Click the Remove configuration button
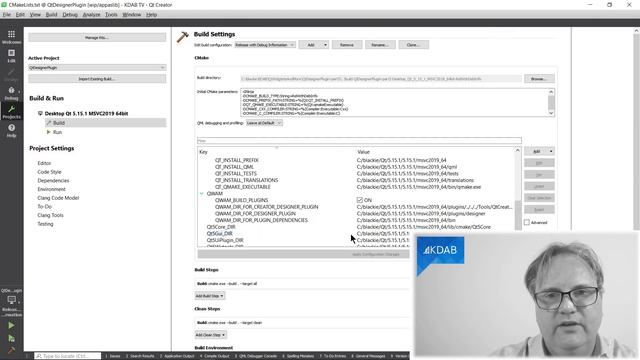This screenshot has width=640, height=360. pos(347,45)
